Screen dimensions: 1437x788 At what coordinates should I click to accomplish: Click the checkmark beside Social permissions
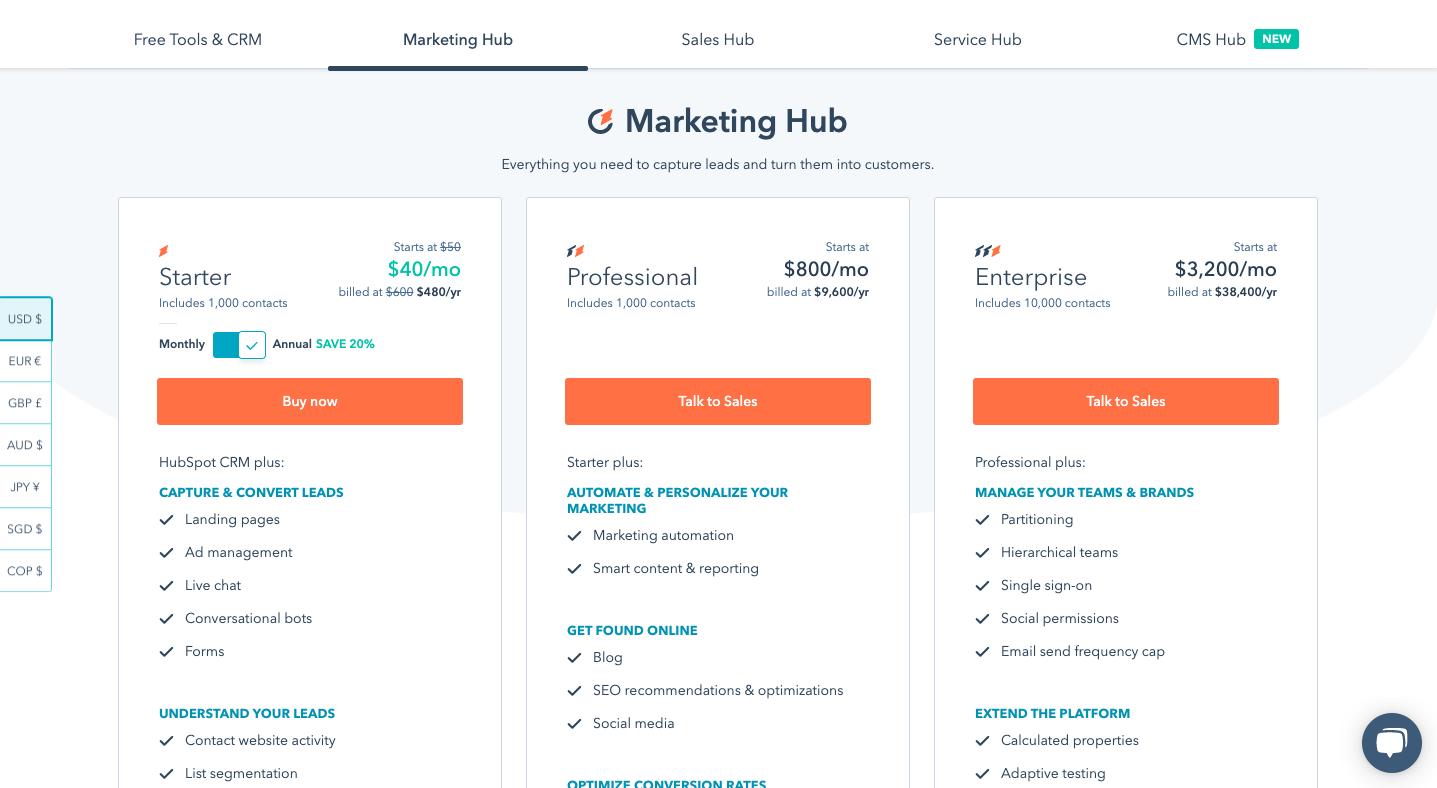tap(983, 619)
